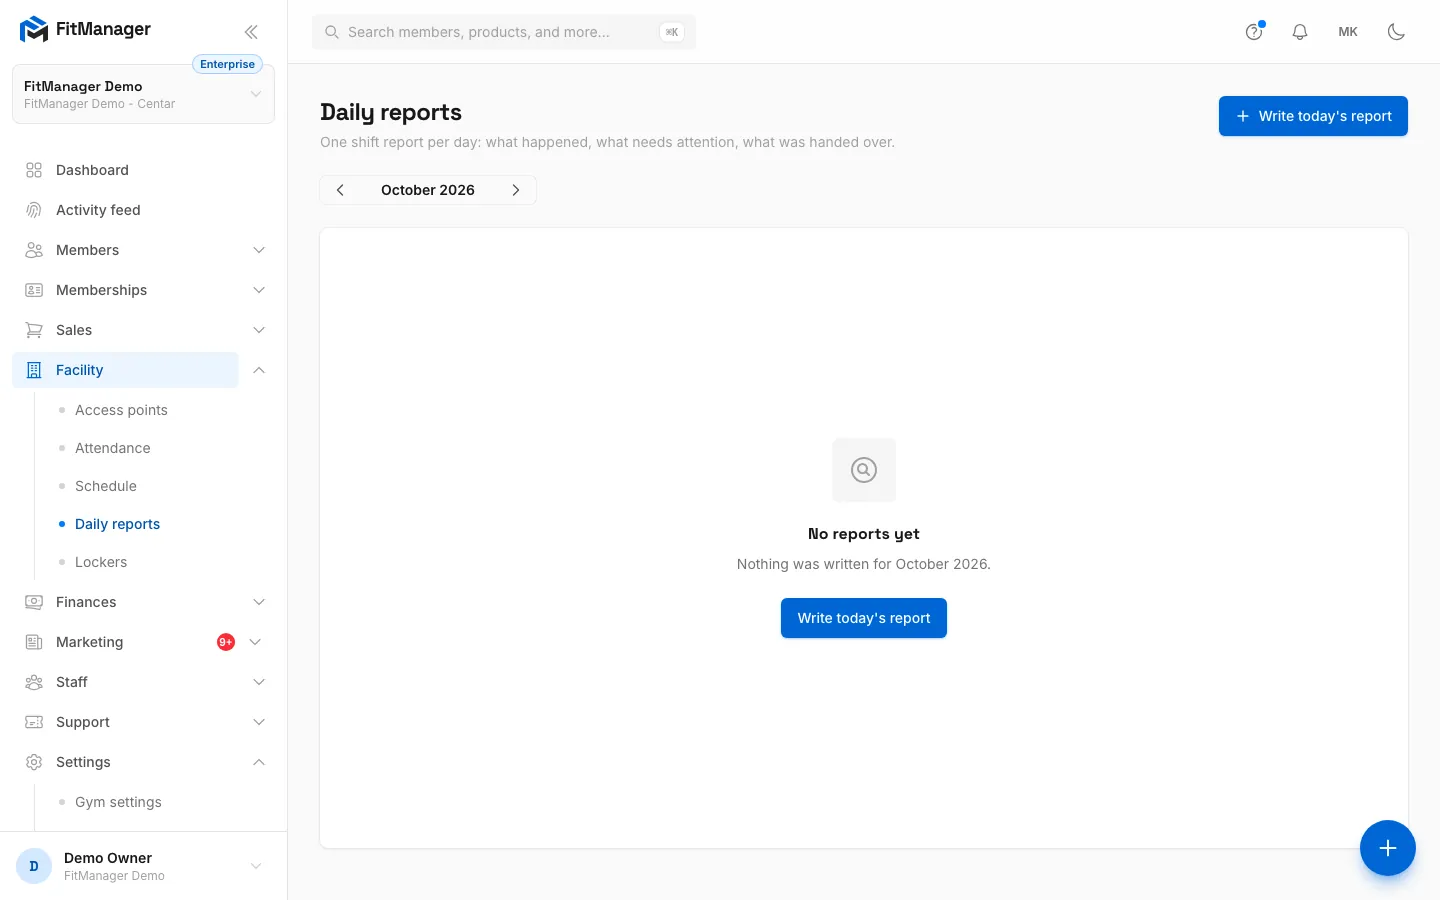Click the FitManager logo icon
The height and width of the screenshot is (900, 1440).
click(34, 30)
